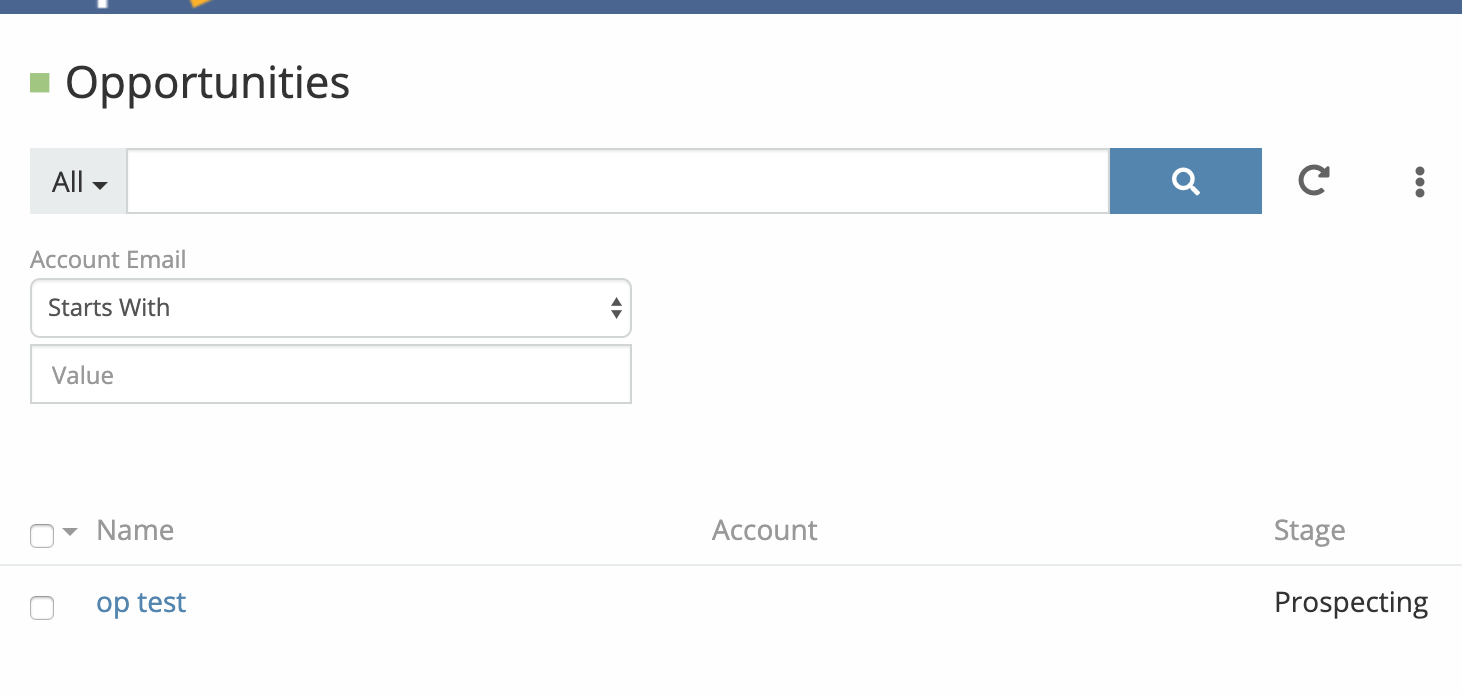Click the green square Opportunities icon
1462x694 pixels.
tap(40, 83)
